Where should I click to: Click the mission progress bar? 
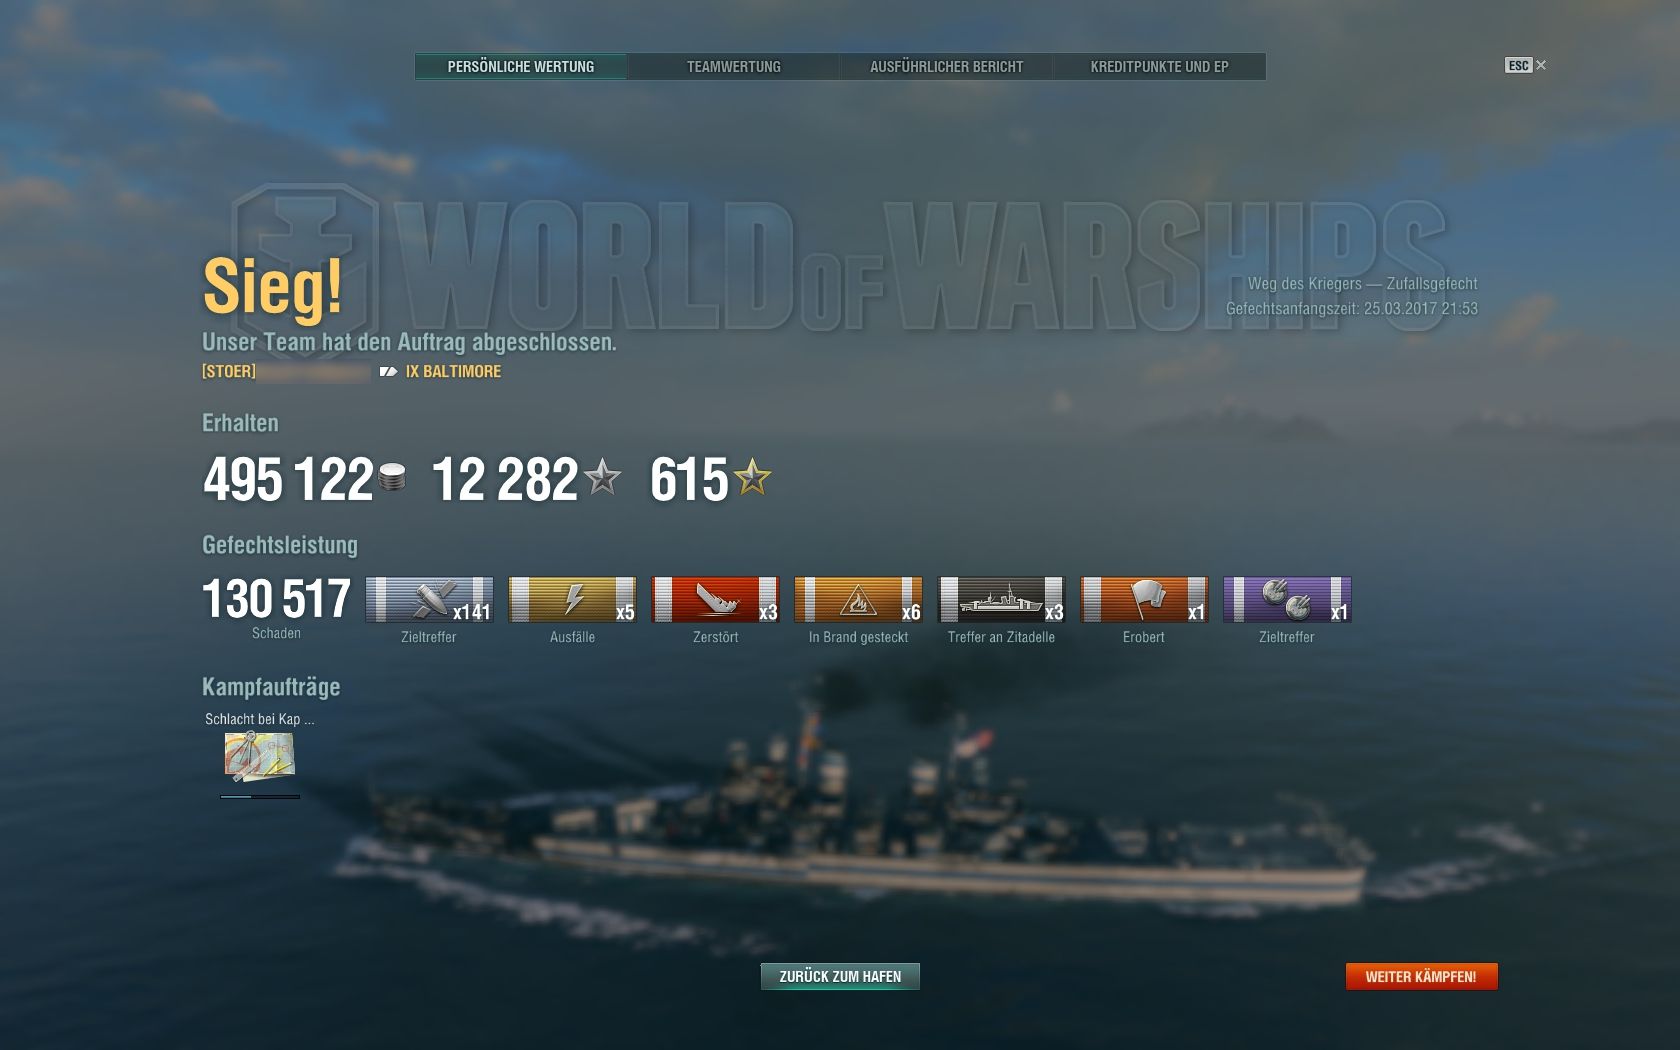pyautogui.click(x=260, y=797)
